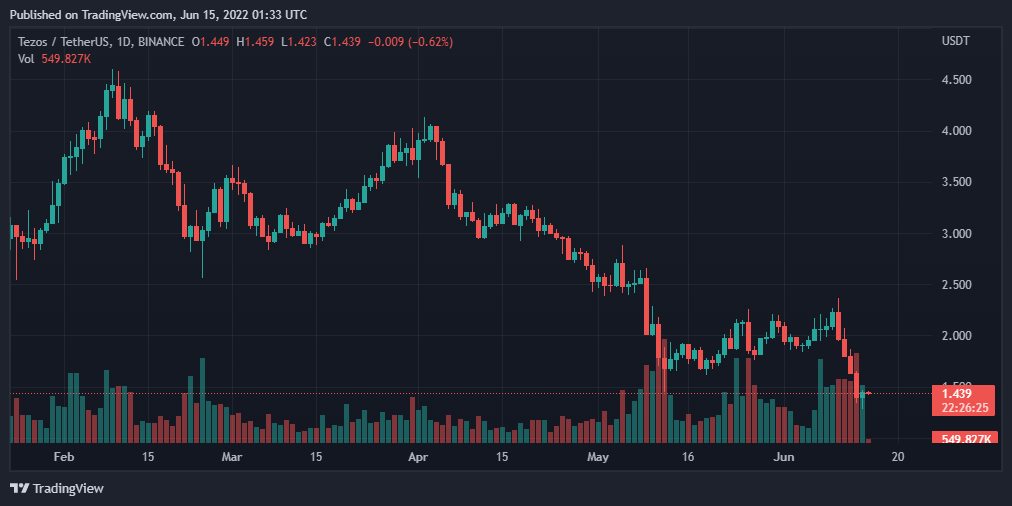Click the TradingView logo icon
The image size is (1012, 506).
coord(19,489)
